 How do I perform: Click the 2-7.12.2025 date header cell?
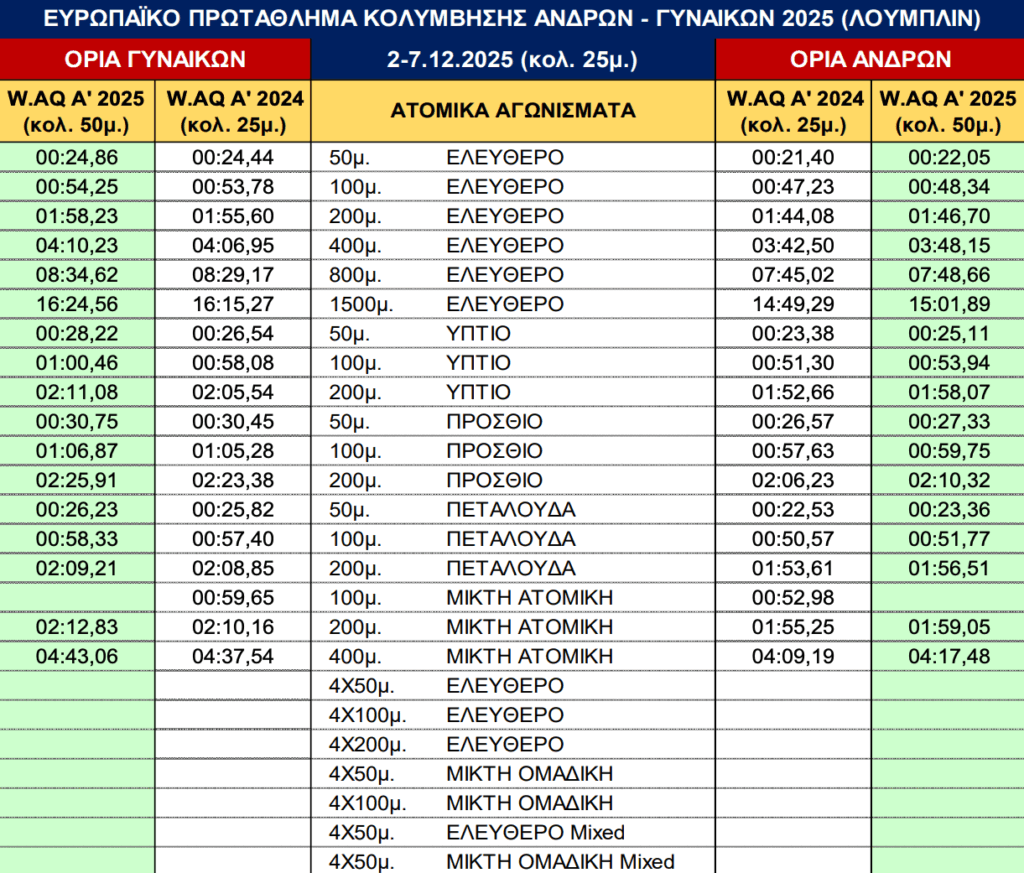tap(513, 59)
